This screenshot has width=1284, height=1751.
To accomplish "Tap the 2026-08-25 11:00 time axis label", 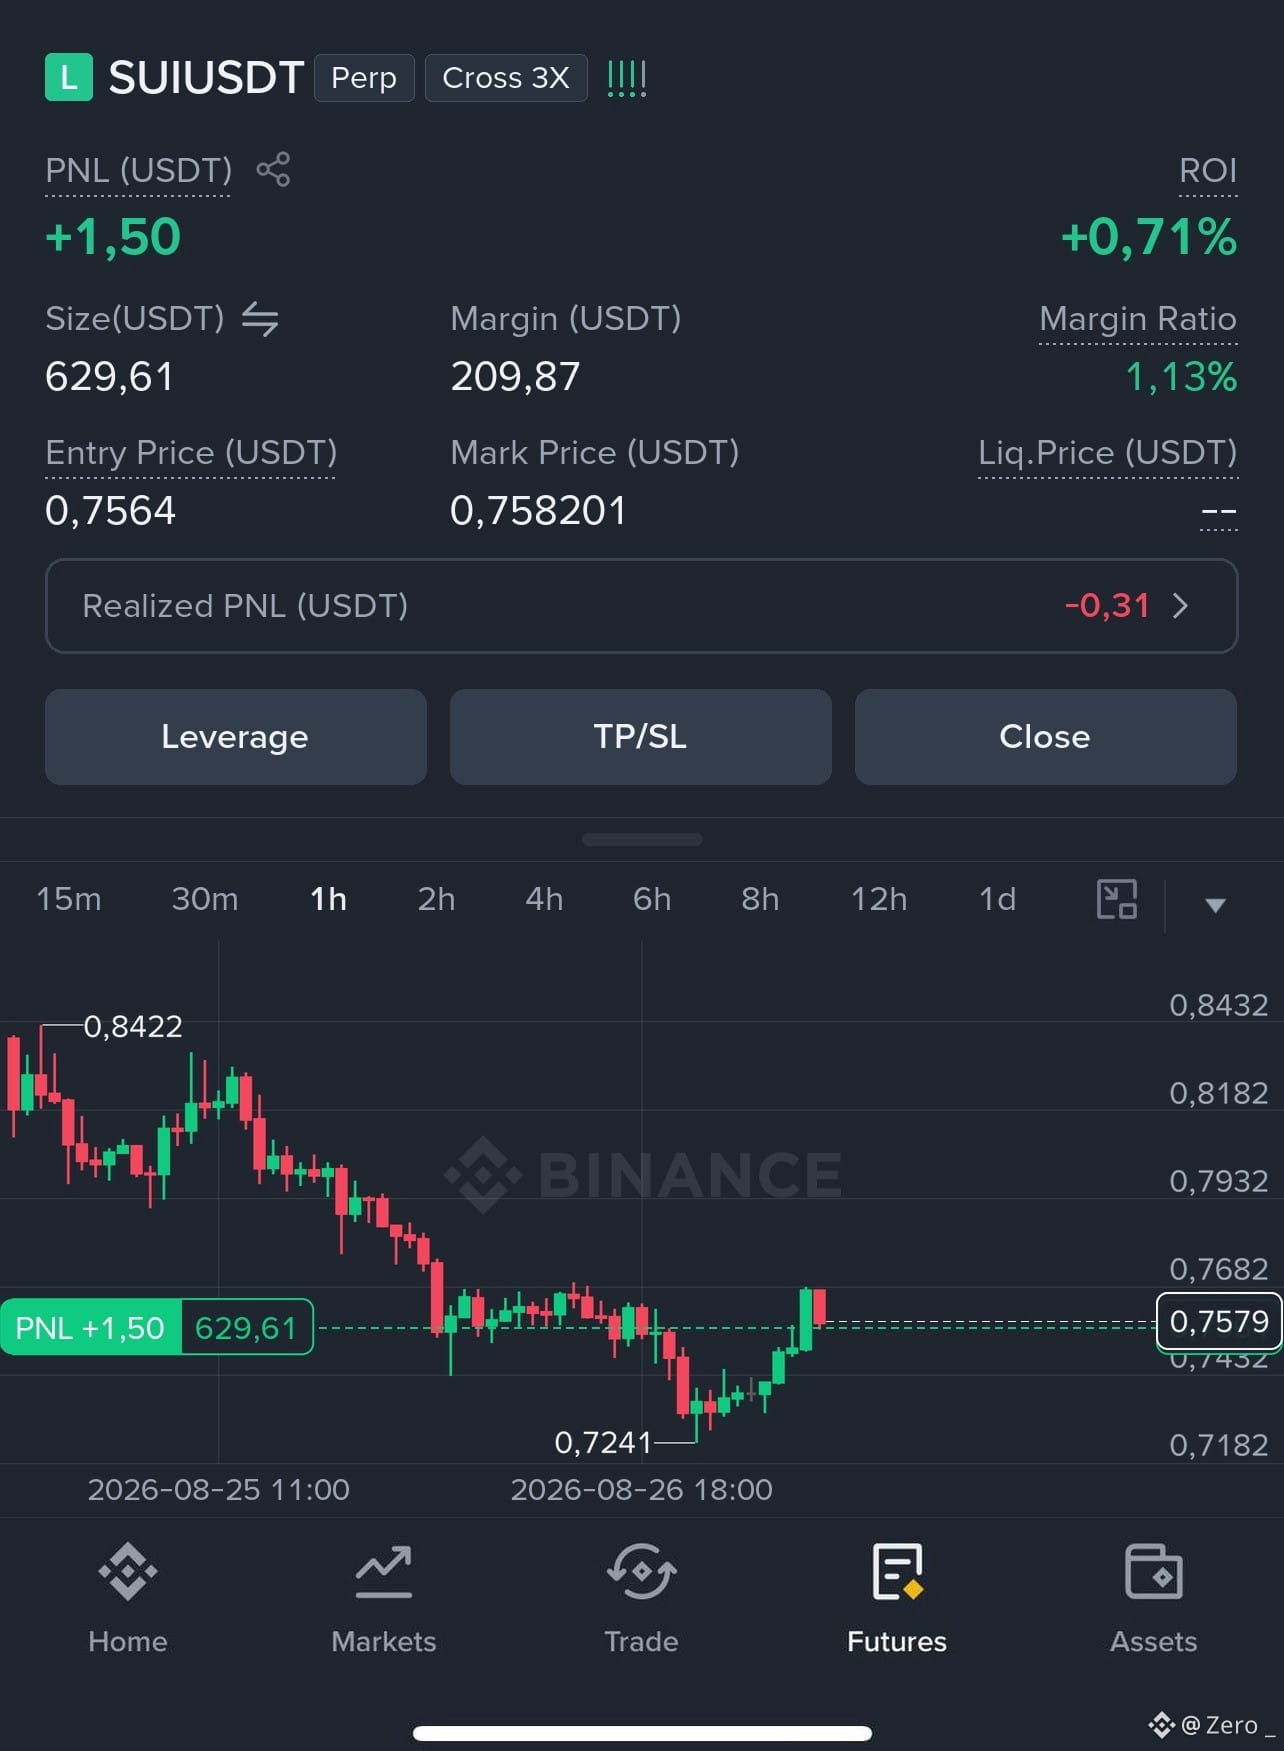I will pyautogui.click(x=219, y=1490).
